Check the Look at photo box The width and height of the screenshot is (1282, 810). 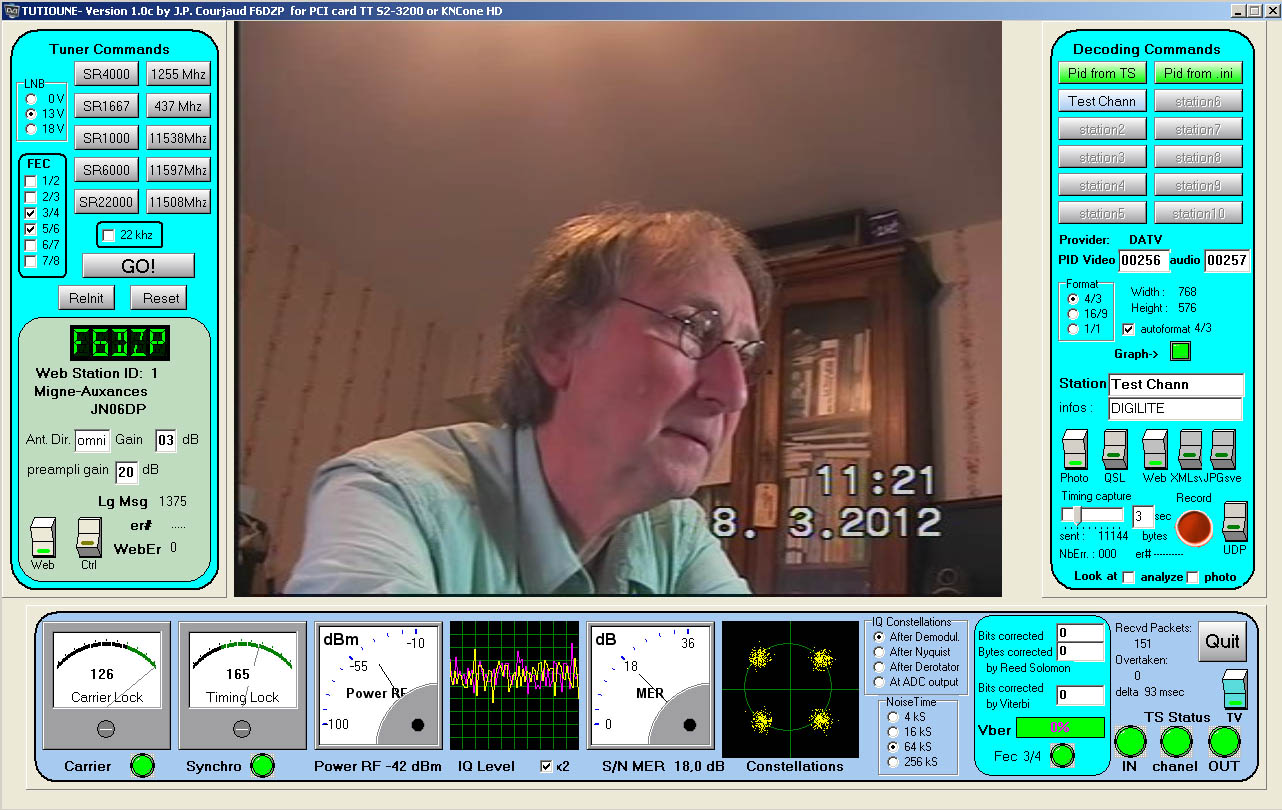click(x=1192, y=577)
